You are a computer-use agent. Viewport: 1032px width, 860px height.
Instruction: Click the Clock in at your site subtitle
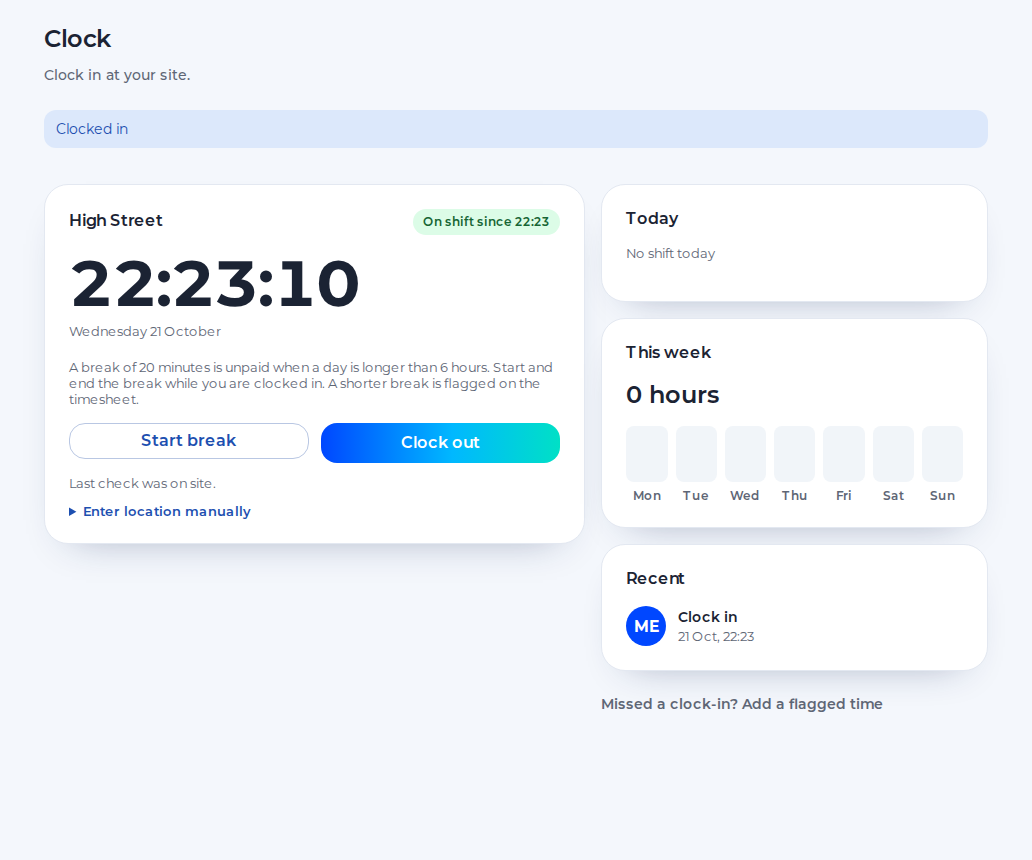(x=117, y=75)
